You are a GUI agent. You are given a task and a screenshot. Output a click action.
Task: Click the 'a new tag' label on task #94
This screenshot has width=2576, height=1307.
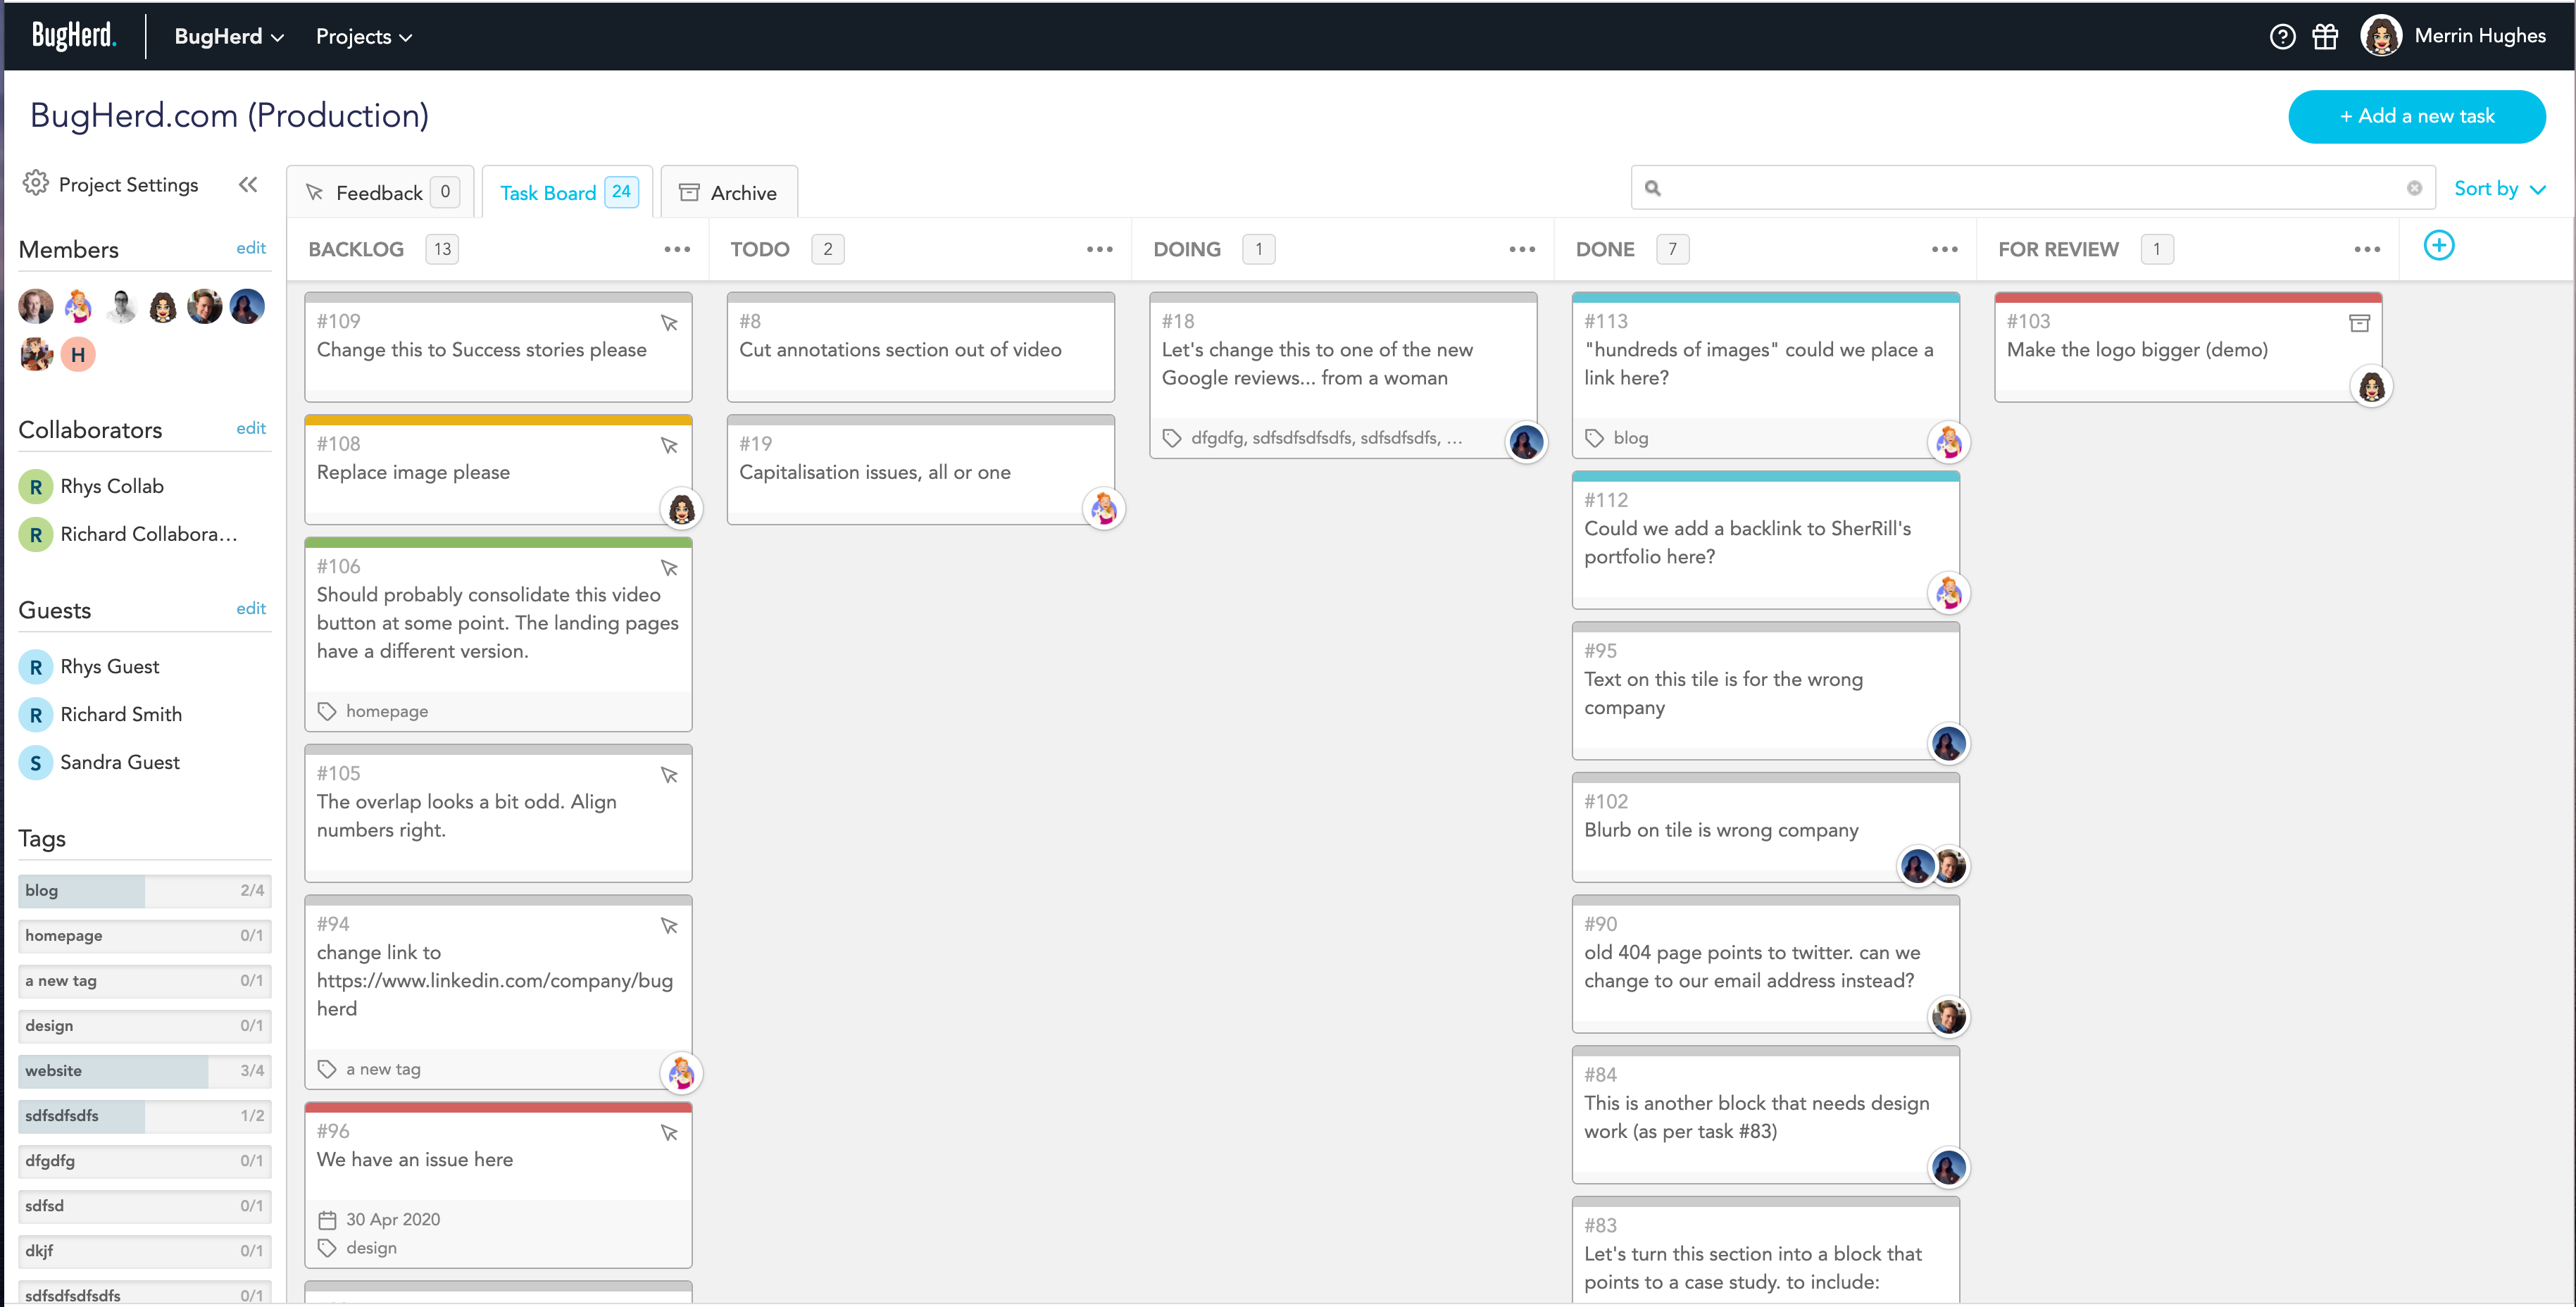click(x=383, y=1069)
